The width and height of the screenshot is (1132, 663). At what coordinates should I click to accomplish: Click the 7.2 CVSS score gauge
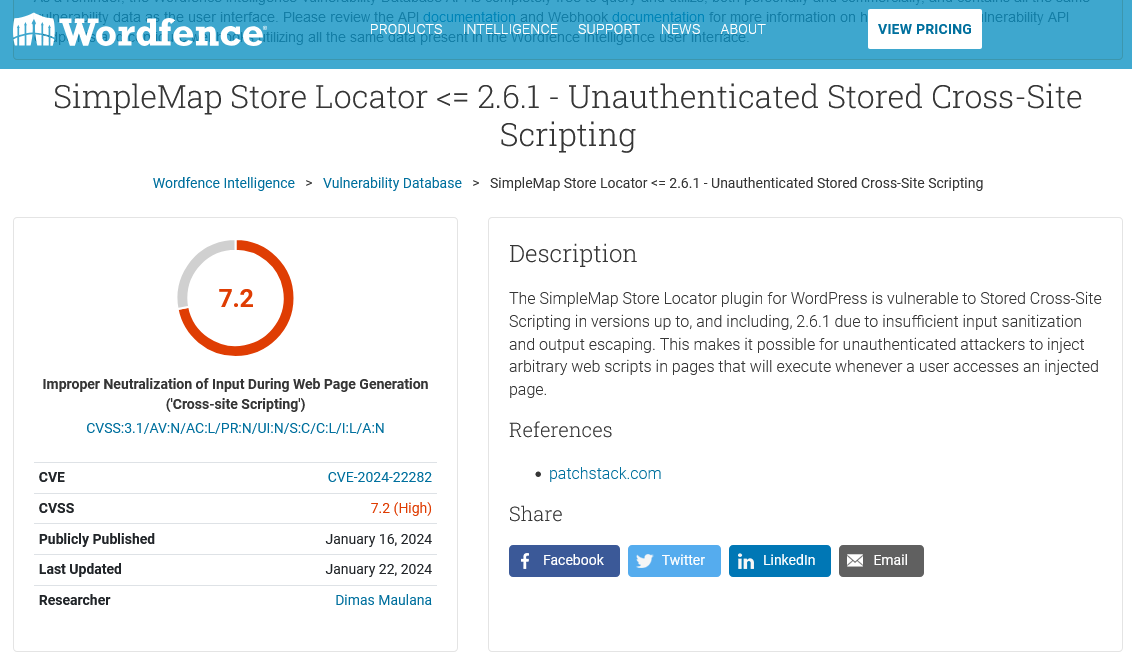point(235,298)
